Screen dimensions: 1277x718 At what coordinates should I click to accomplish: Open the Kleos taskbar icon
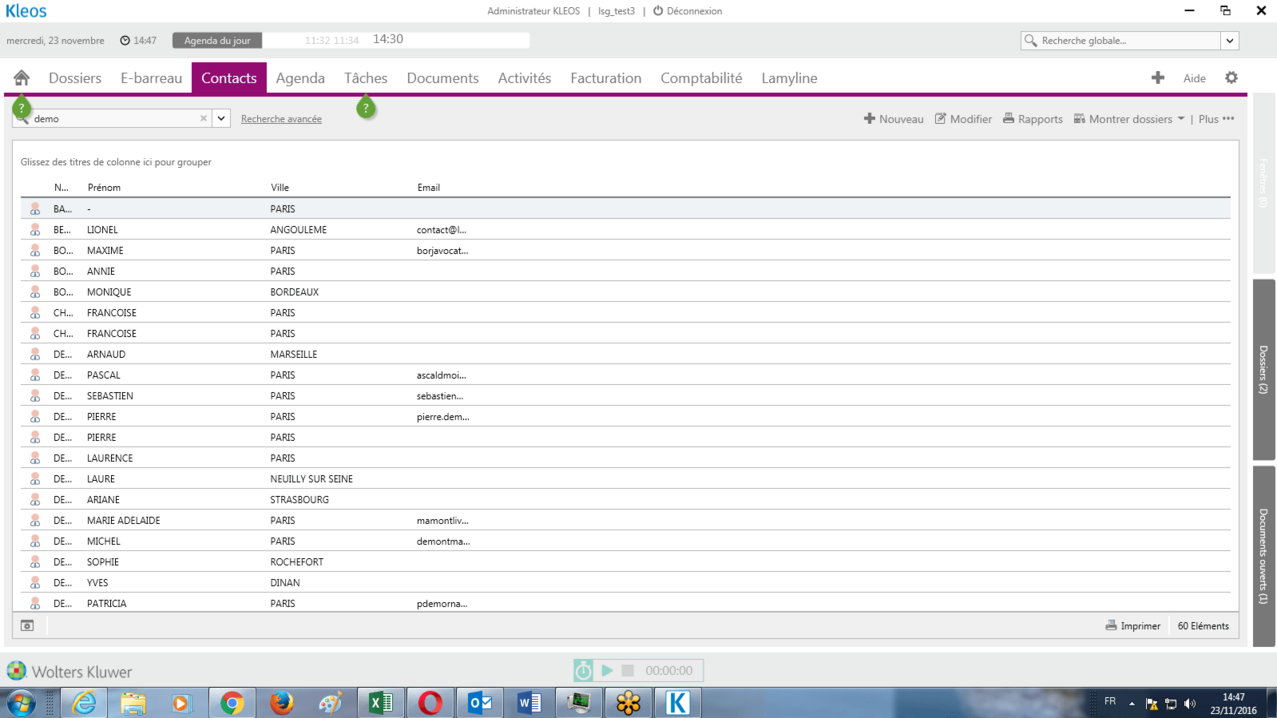click(677, 703)
